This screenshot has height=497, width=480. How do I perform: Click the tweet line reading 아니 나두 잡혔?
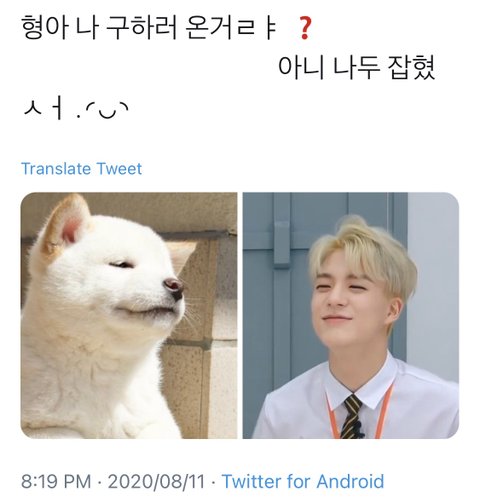pos(356,68)
